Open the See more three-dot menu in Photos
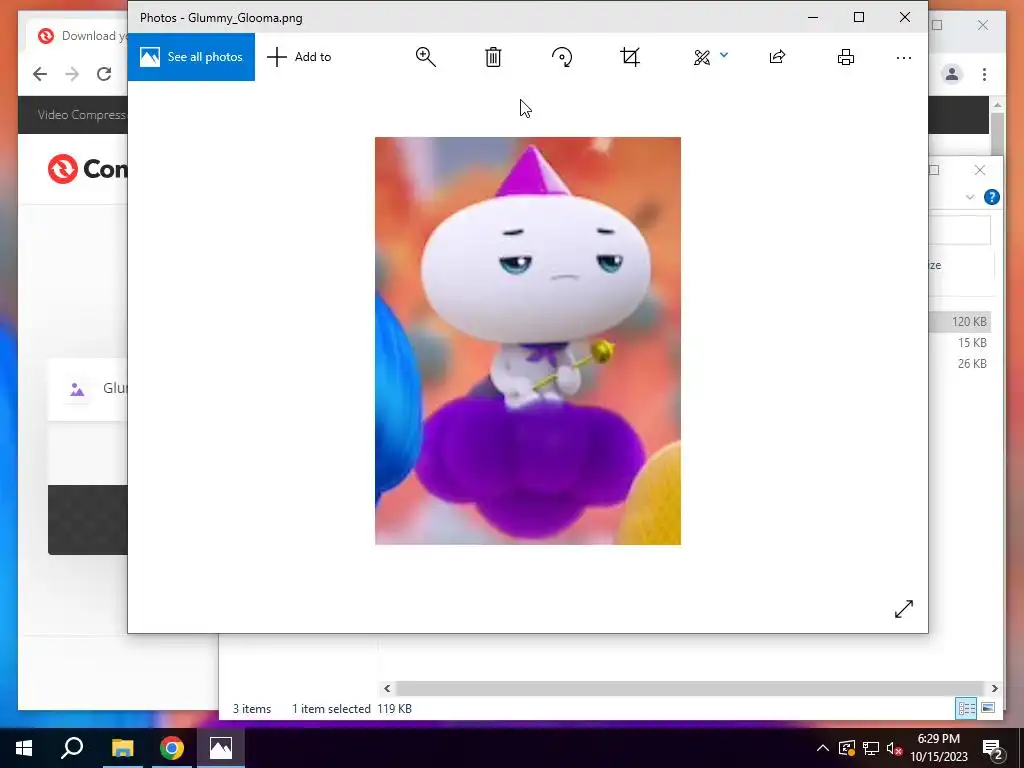This screenshot has height=768, width=1024. point(904,58)
